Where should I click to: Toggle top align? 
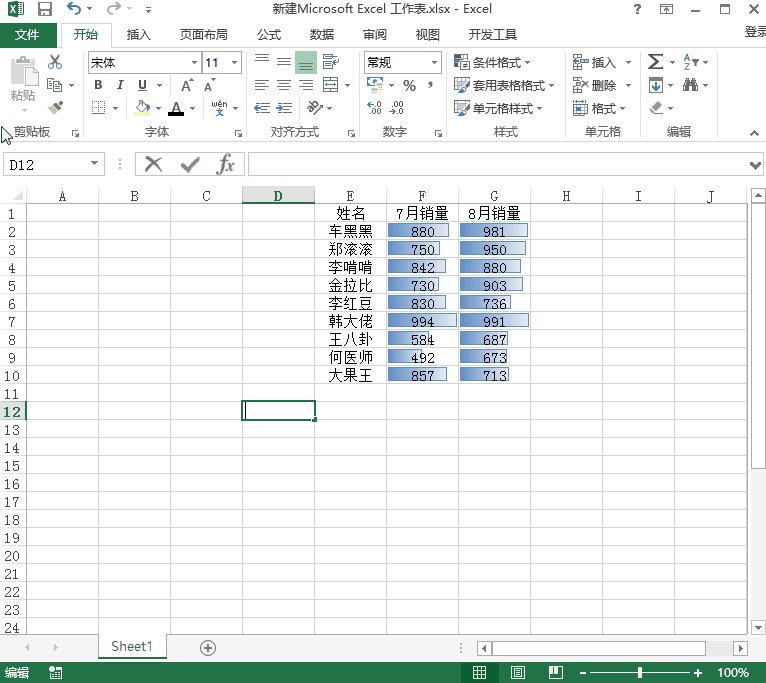click(262, 62)
